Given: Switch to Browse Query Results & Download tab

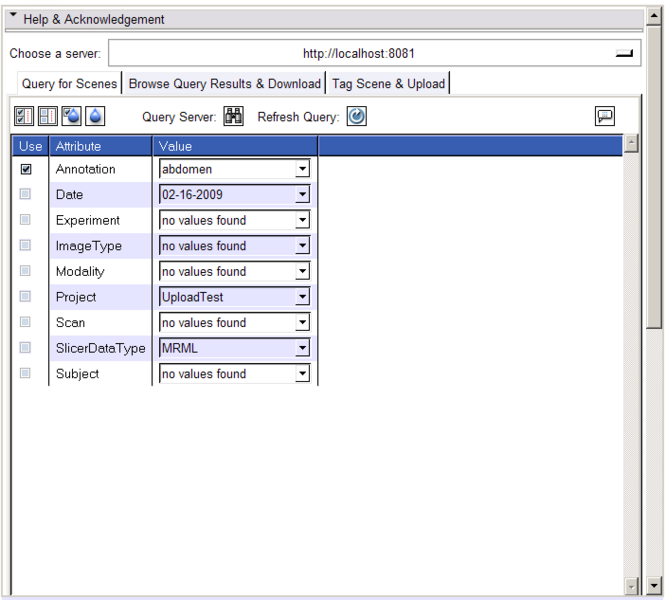Looking at the screenshot, I should point(225,84).
